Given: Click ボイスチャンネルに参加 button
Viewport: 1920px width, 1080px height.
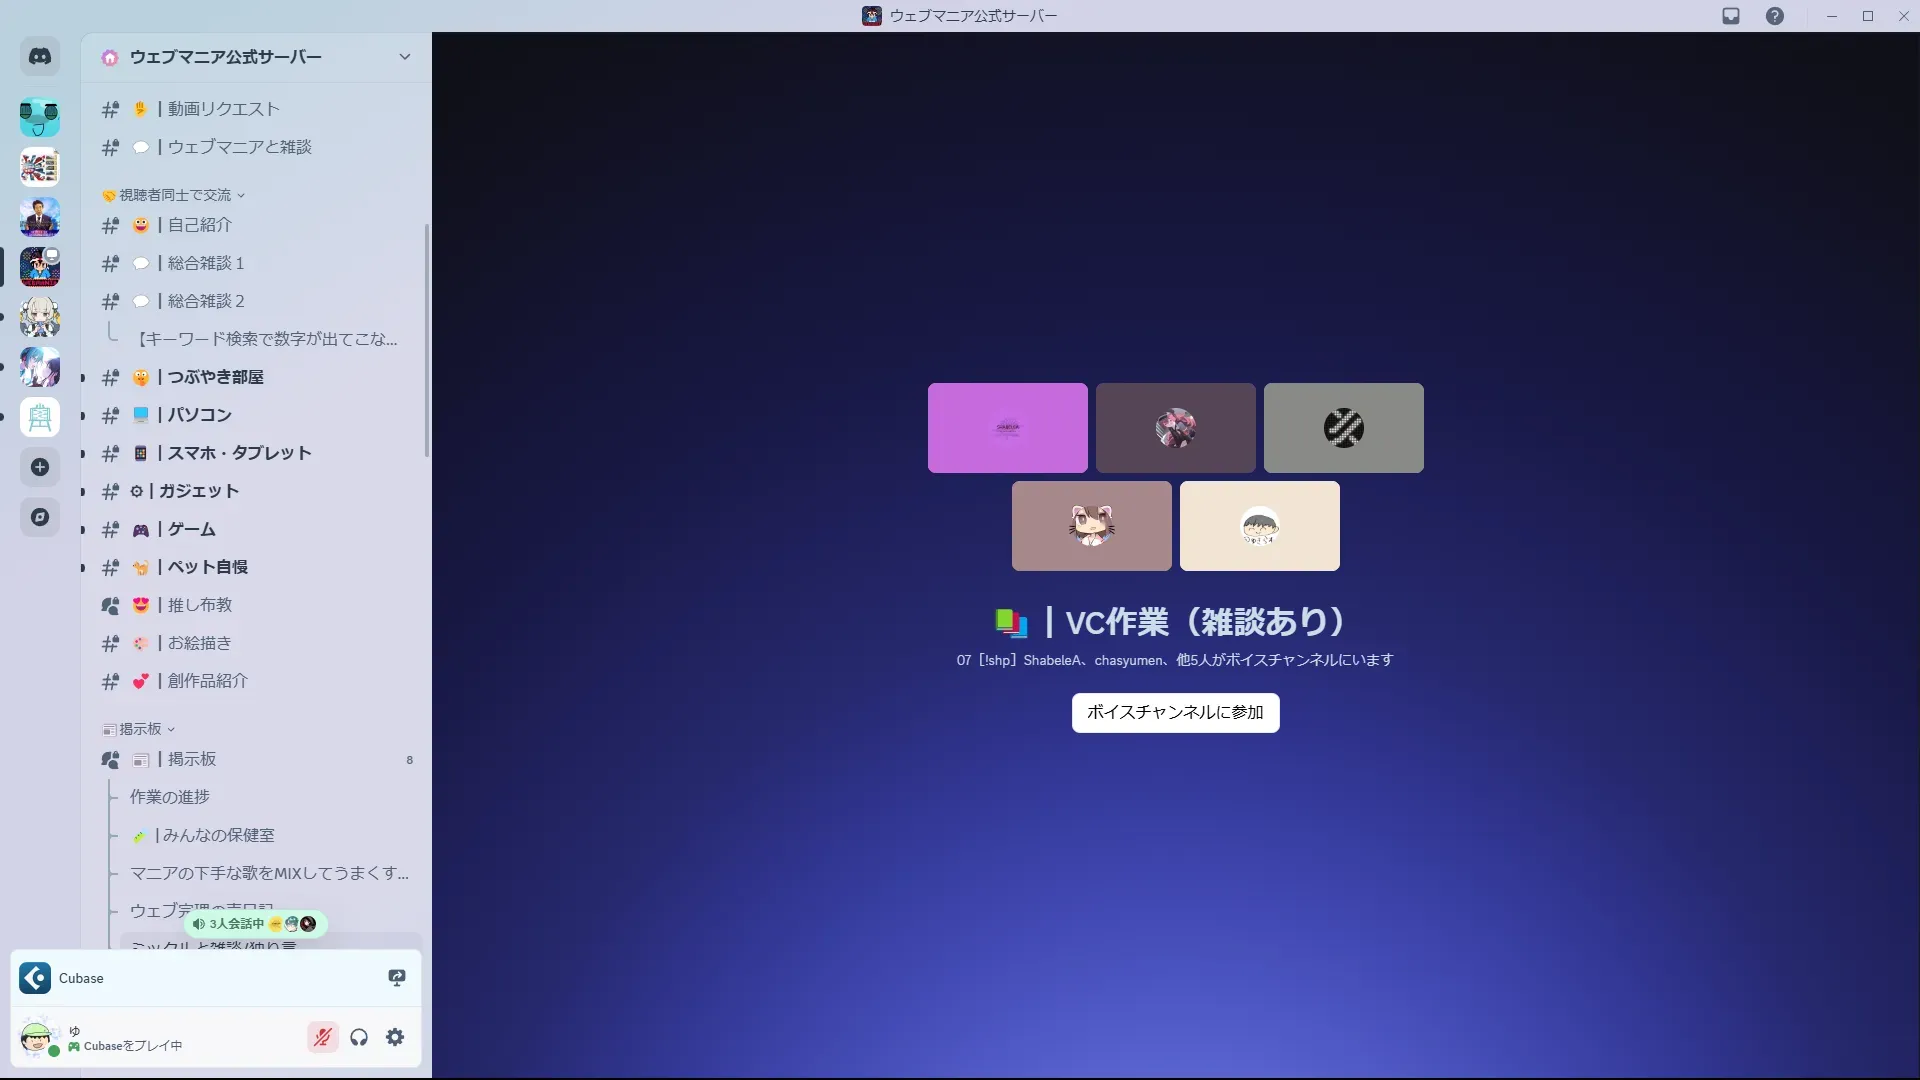Looking at the screenshot, I should [1175, 712].
